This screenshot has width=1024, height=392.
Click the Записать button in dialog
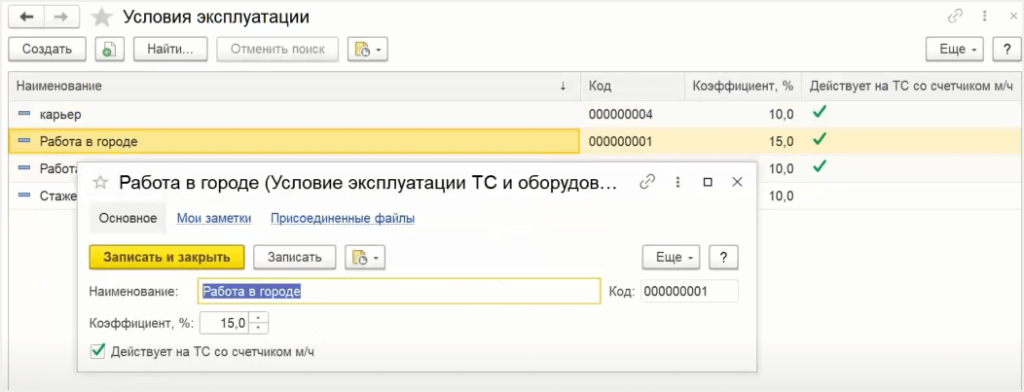click(295, 257)
